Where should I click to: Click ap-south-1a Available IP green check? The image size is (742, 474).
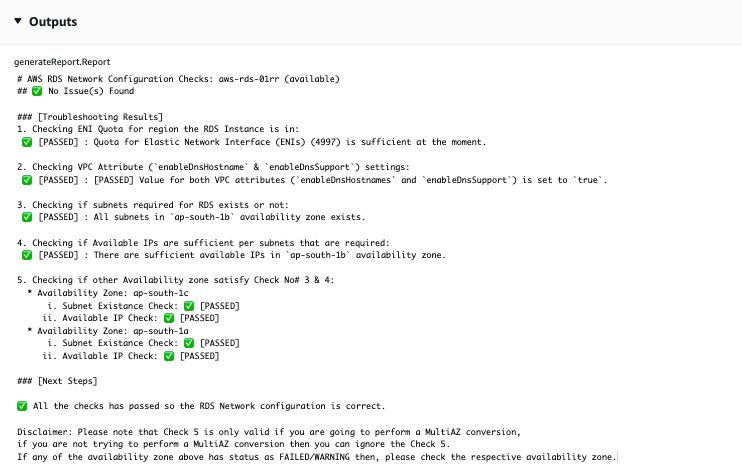(x=170, y=355)
